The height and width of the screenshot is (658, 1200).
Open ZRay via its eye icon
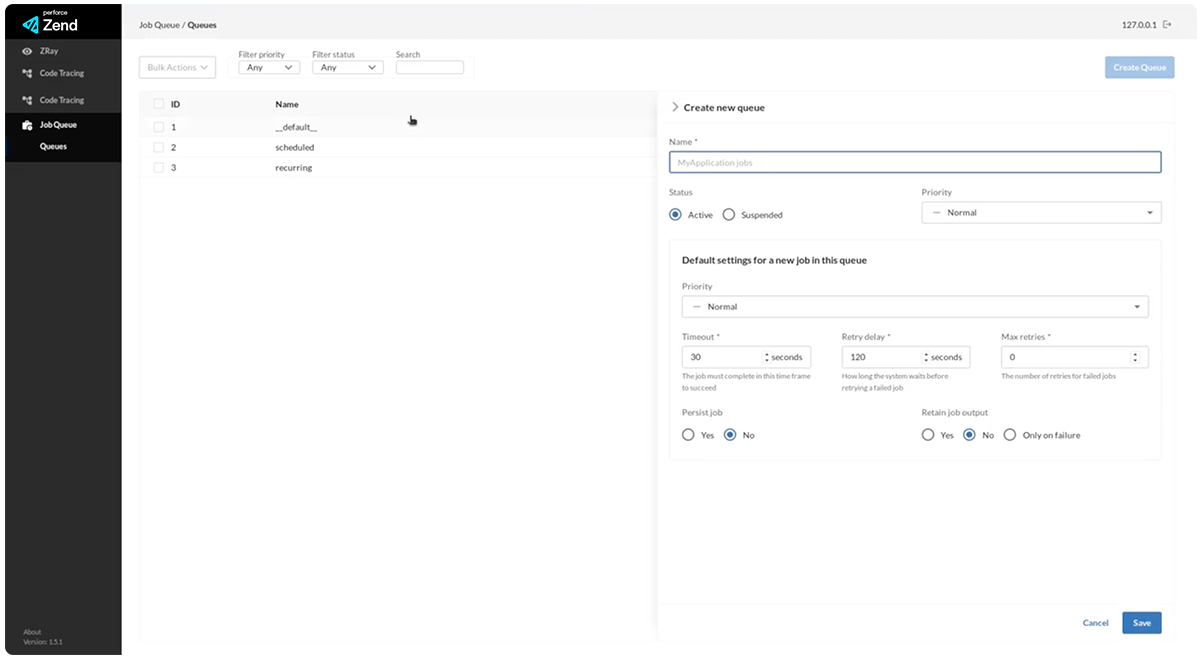click(27, 51)
